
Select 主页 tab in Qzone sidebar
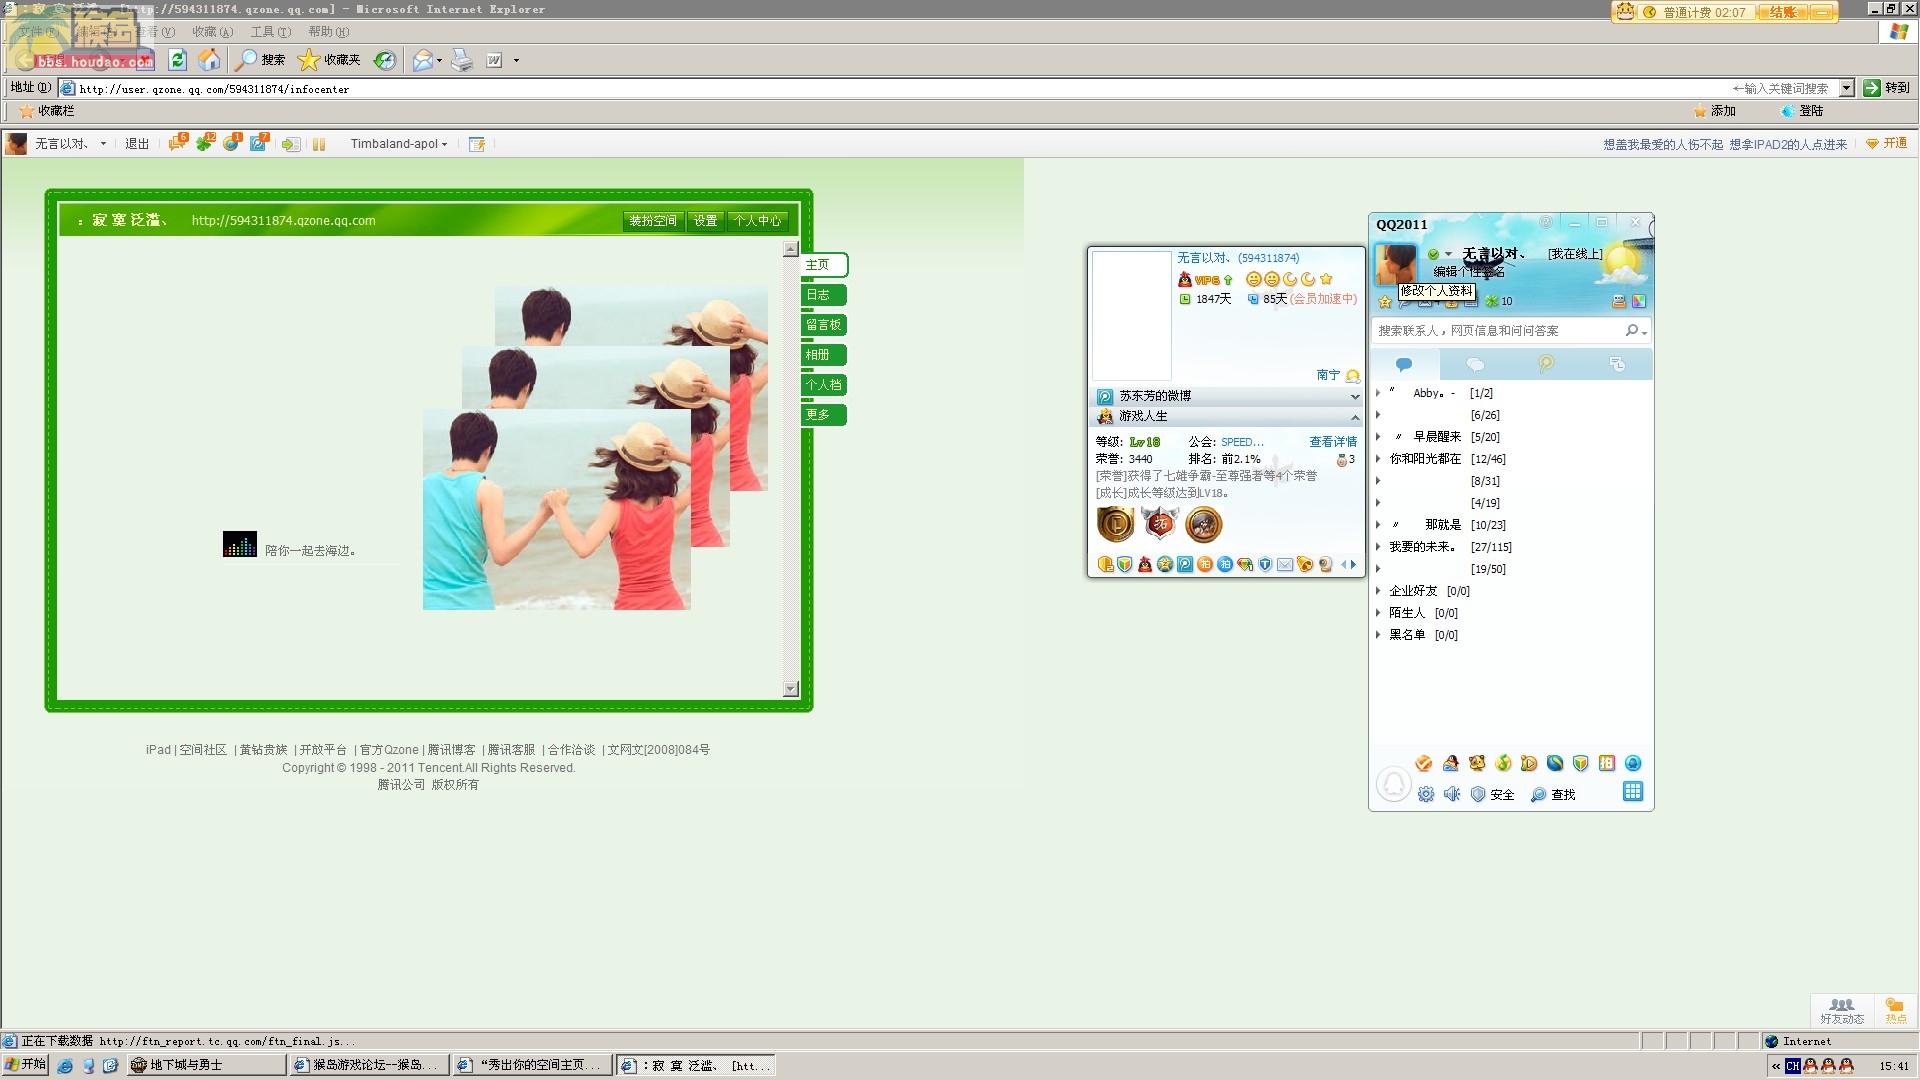[x=824, y=265]
